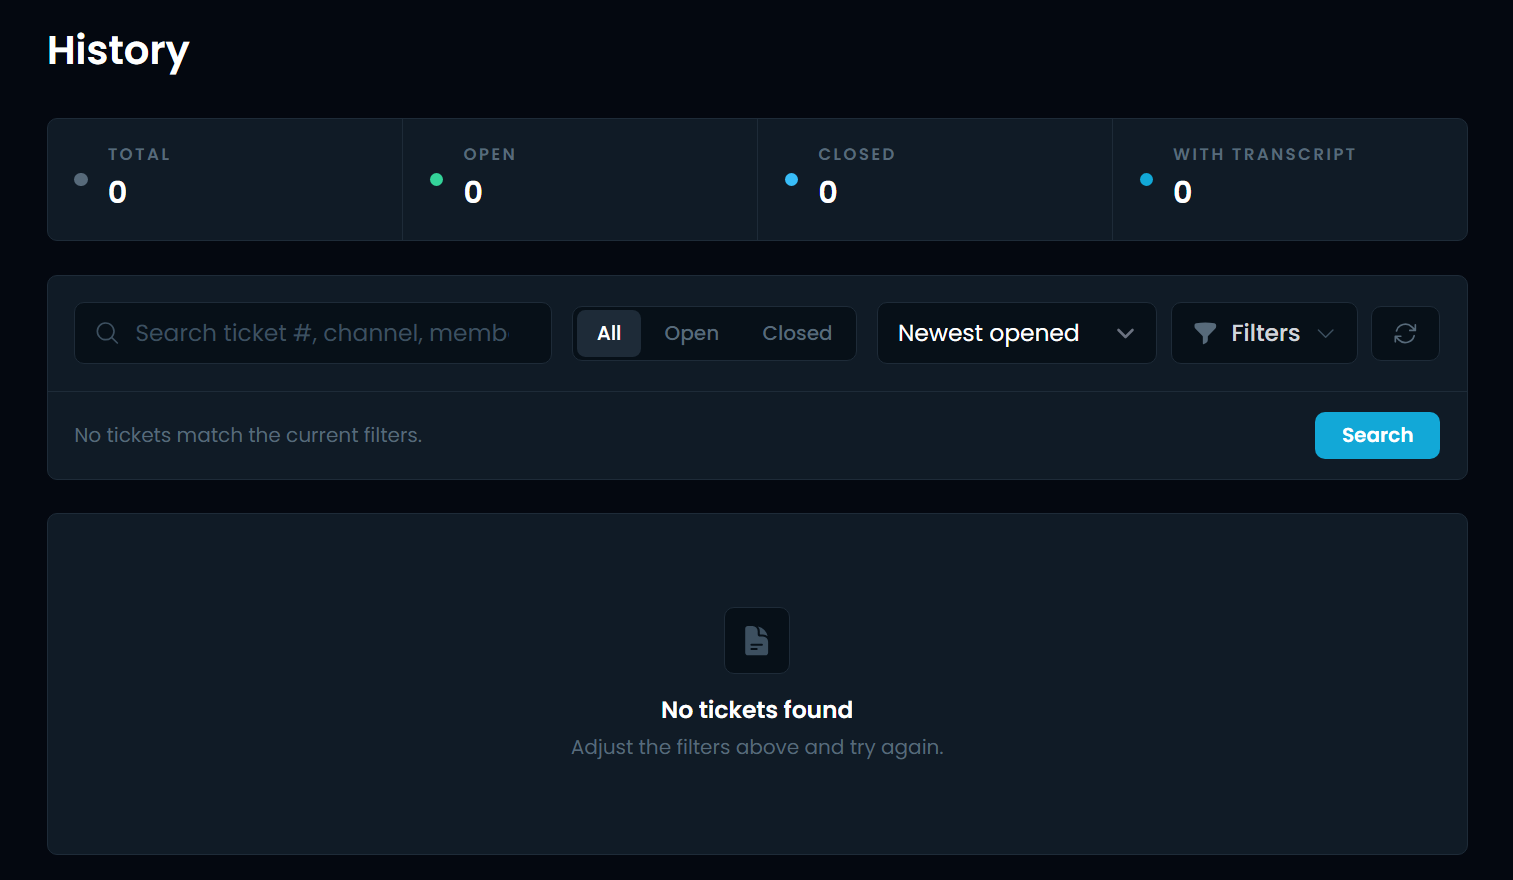
Task: Click the green dot beside OPEN
Action: pos(436,180)
